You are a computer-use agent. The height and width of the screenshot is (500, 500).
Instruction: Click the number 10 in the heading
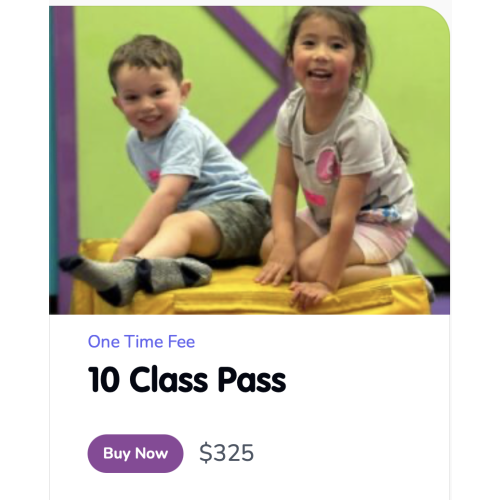(104, 380)
